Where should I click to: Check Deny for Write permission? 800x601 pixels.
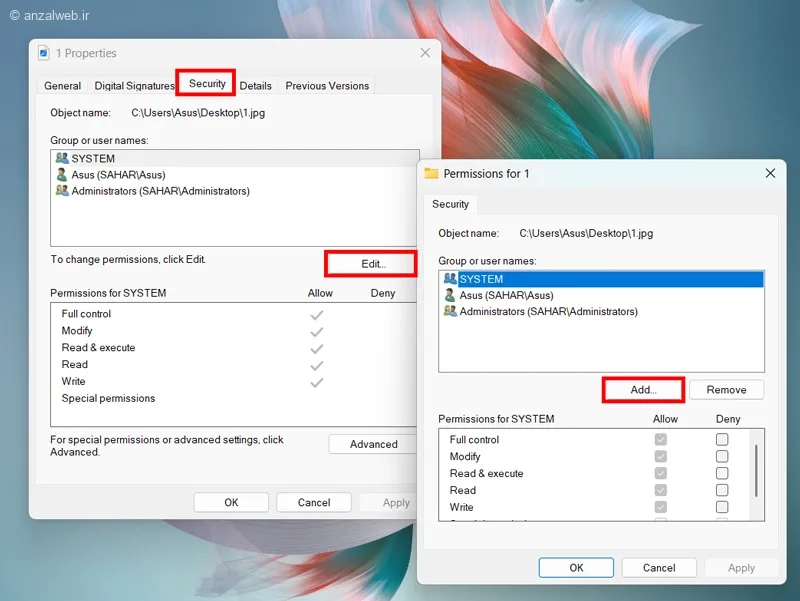pyautogui.click(x=722, y=507)
